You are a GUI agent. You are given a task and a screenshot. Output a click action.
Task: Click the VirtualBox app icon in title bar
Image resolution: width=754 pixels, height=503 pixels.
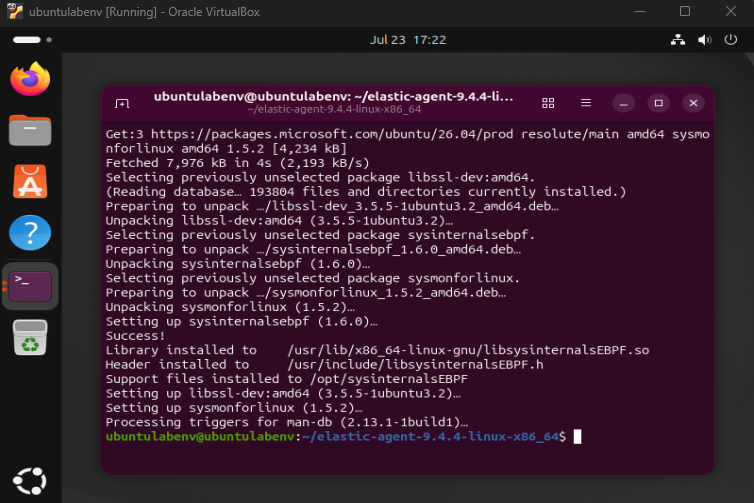coord(15,11)
